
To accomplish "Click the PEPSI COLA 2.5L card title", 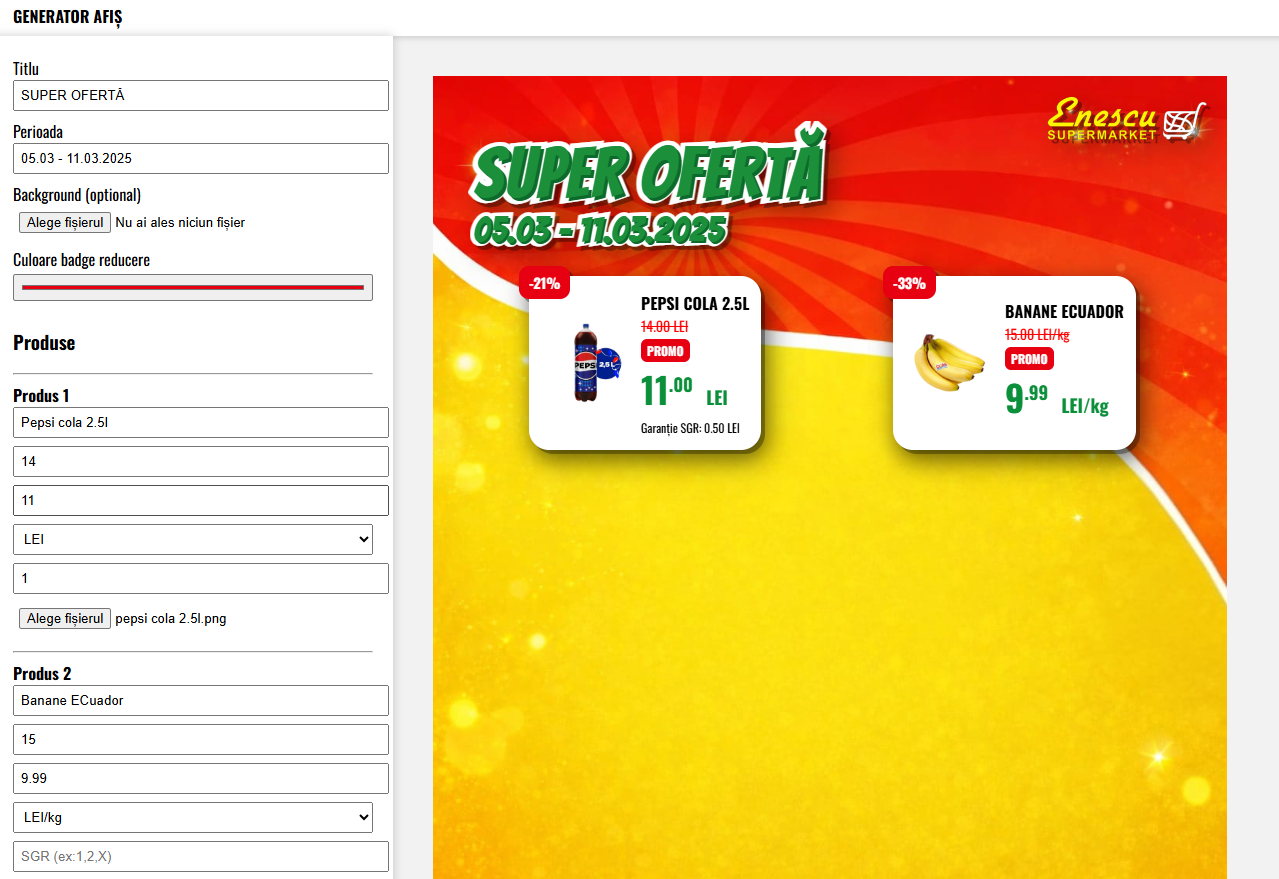I will coord(695,304).
